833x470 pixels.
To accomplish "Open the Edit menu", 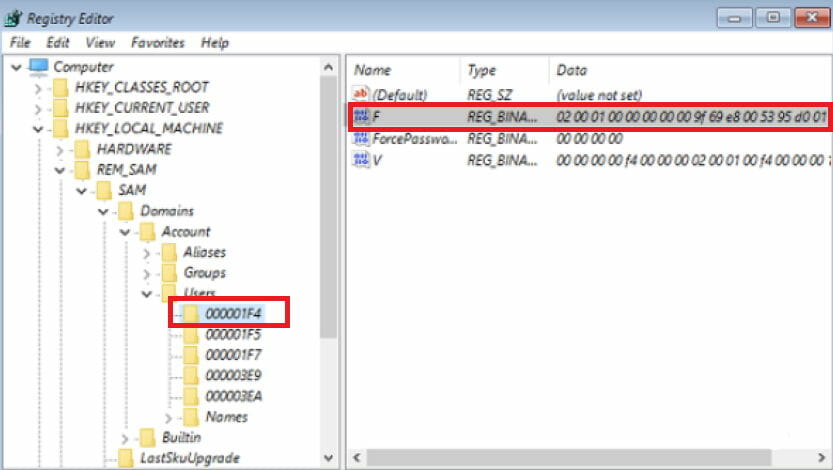I will 57,42.
